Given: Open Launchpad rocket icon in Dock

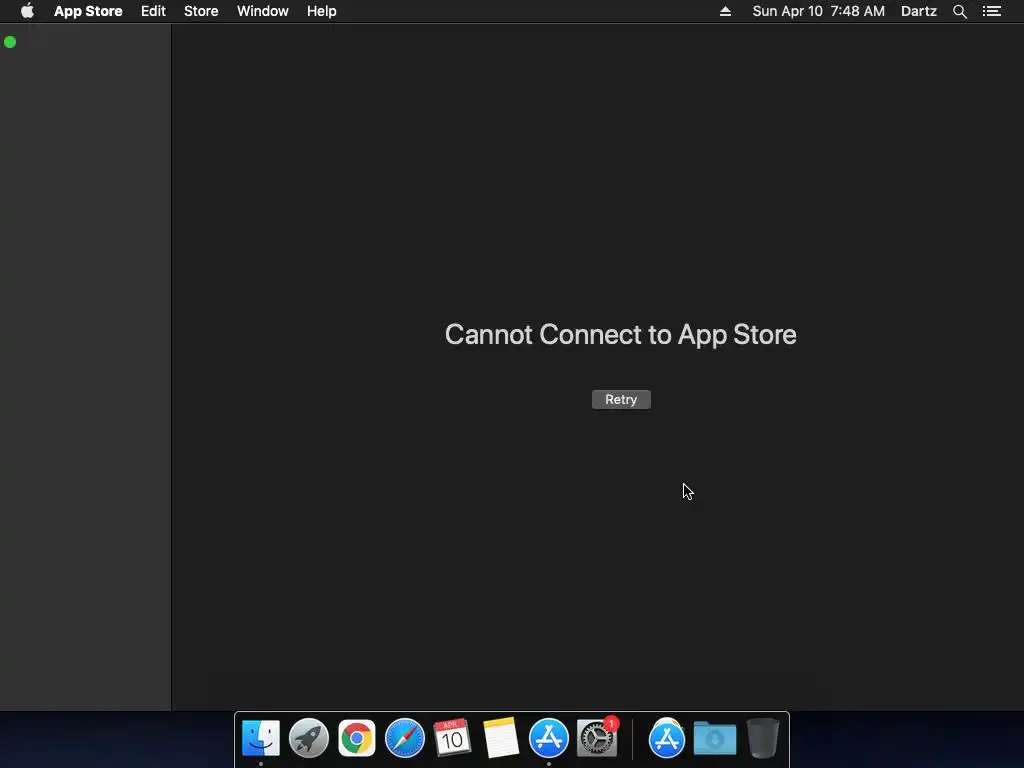Looking at the screenshot, I should [x=309, y=738].
